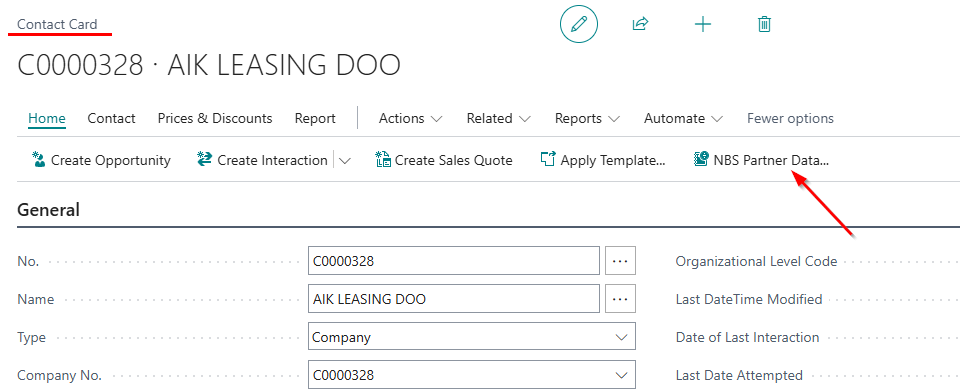
Task: Click the Apply Template icon
Action: [547, 160]
